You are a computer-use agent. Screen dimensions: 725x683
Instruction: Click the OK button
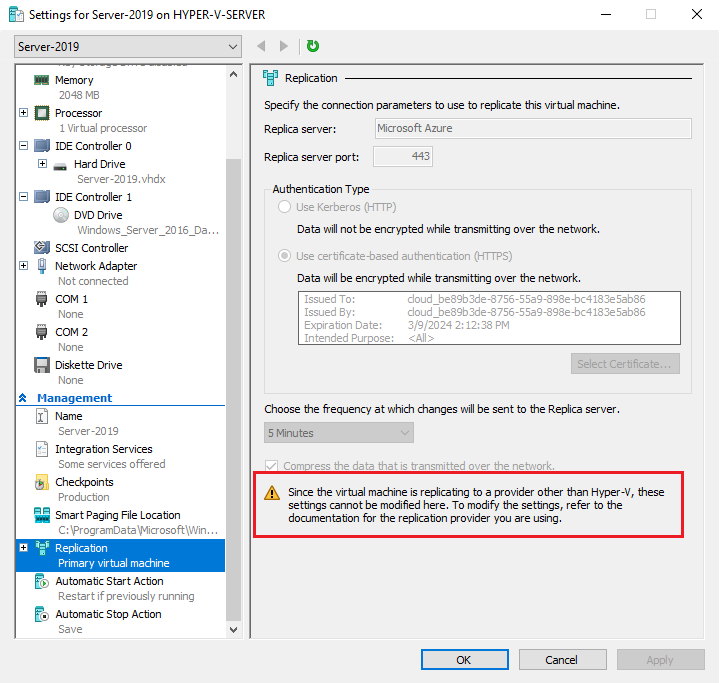[465, 659]
